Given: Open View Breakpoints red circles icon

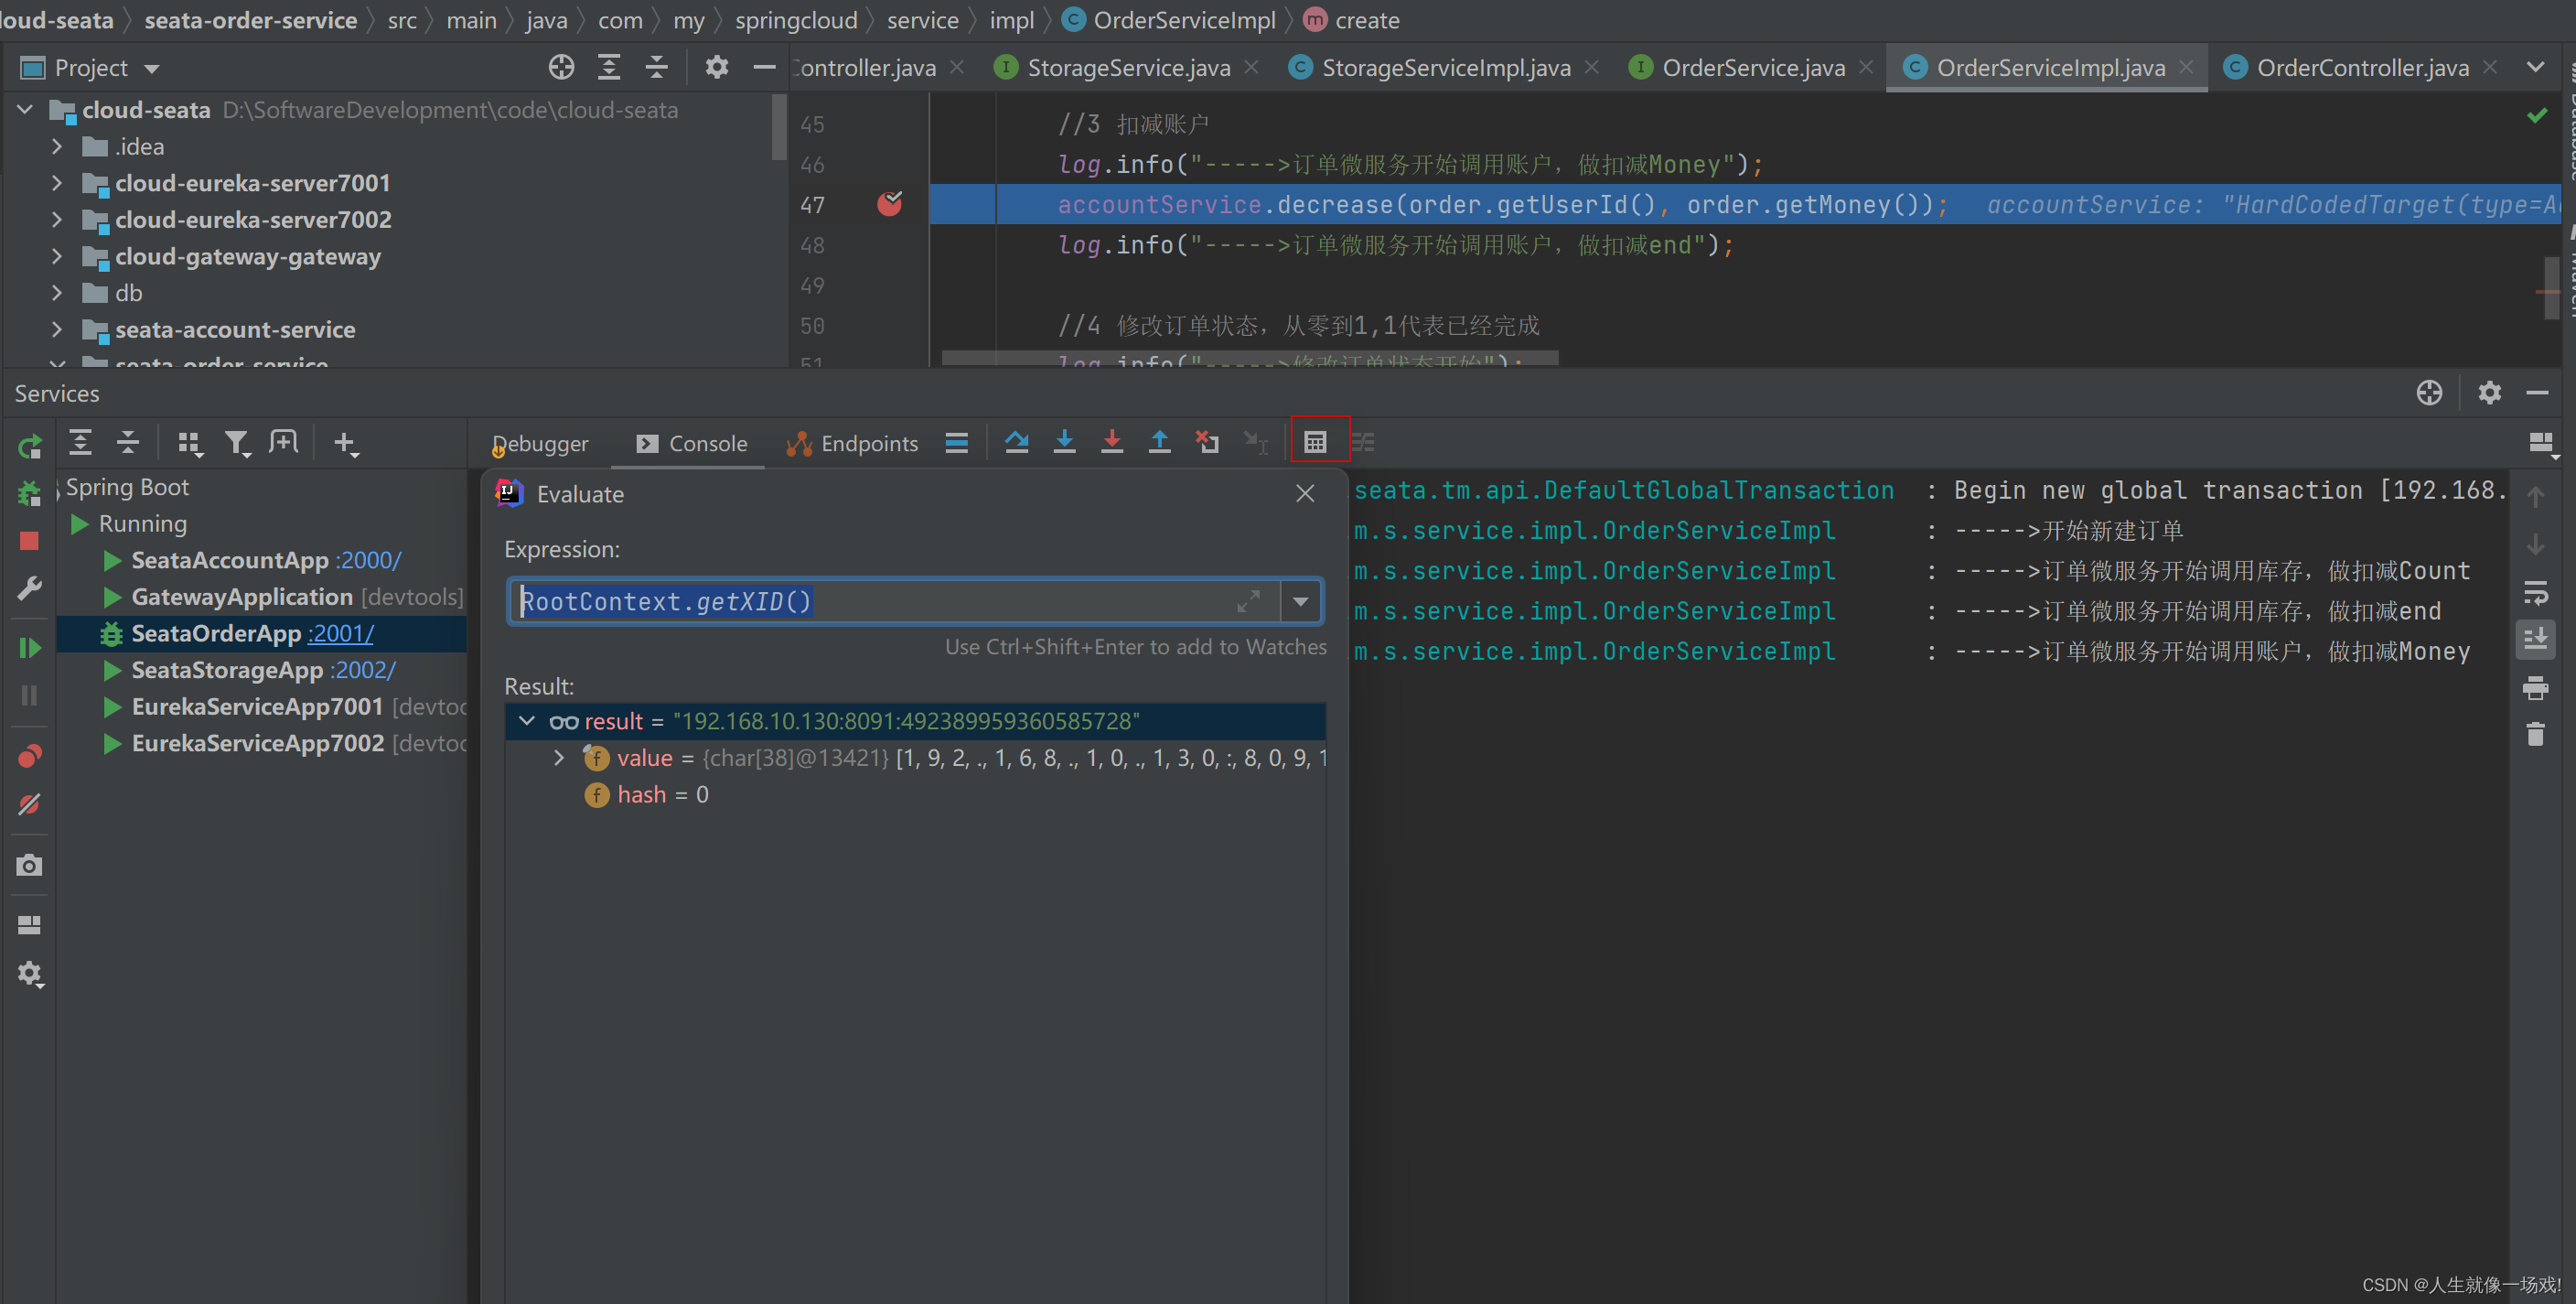Looking at the screenshot, I should pos(29,756).
